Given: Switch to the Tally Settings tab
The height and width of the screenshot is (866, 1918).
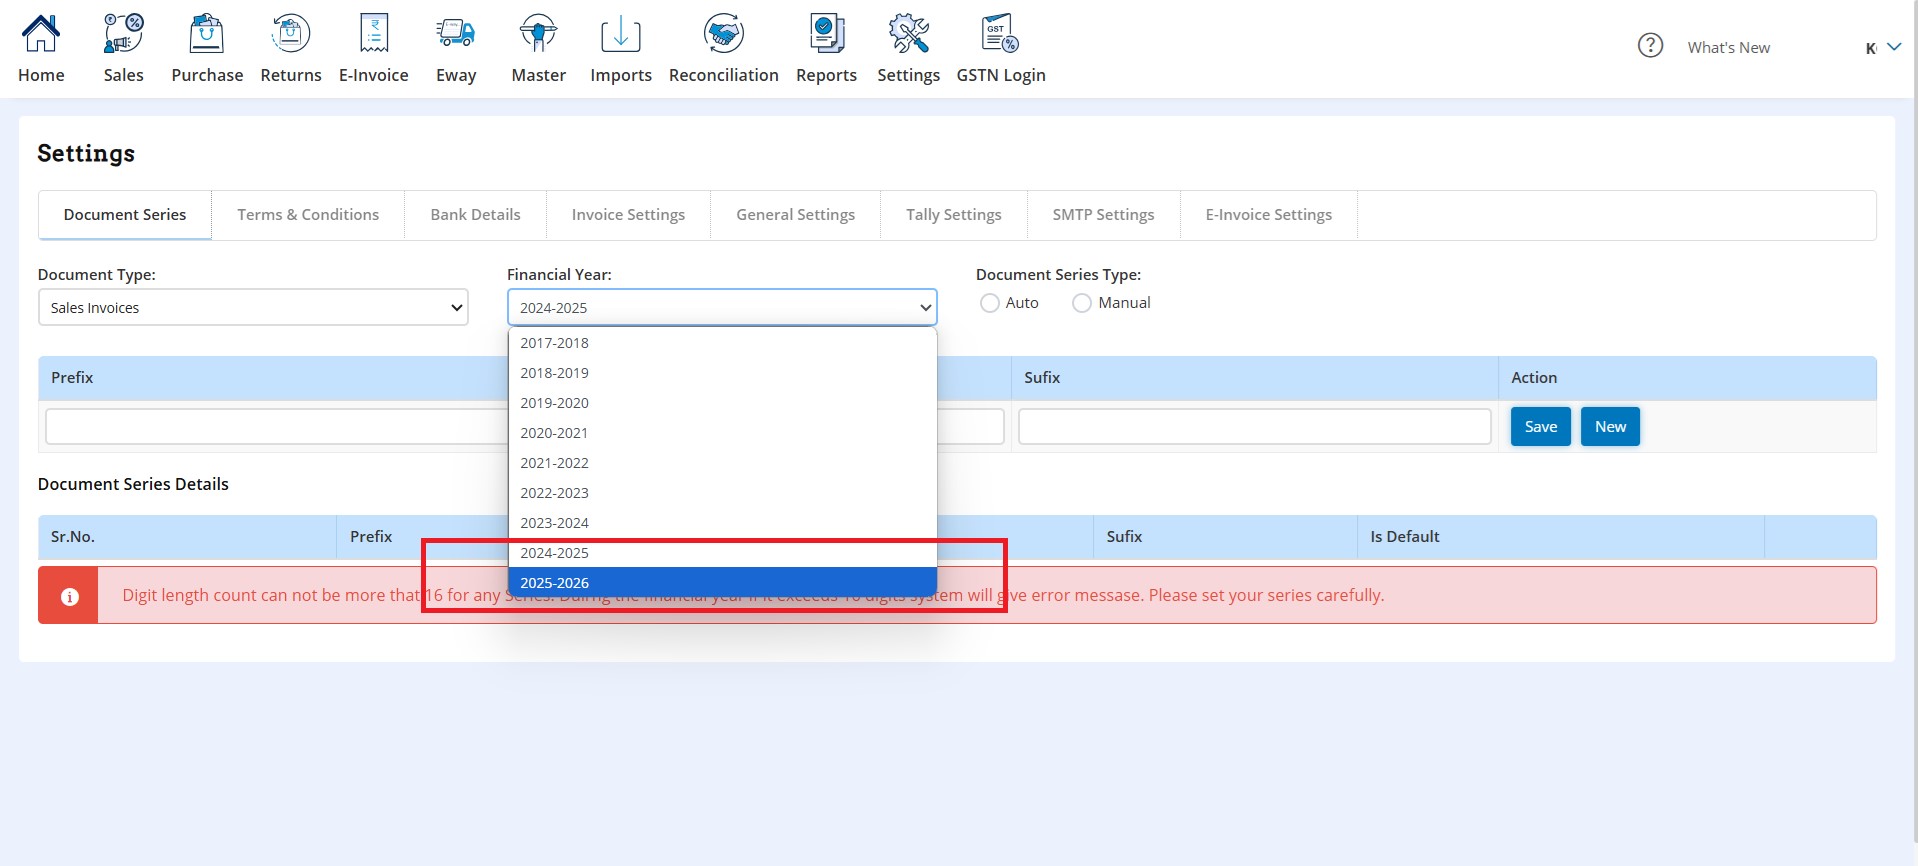Looking at the screenshot, I should click(x=953, y=215).
